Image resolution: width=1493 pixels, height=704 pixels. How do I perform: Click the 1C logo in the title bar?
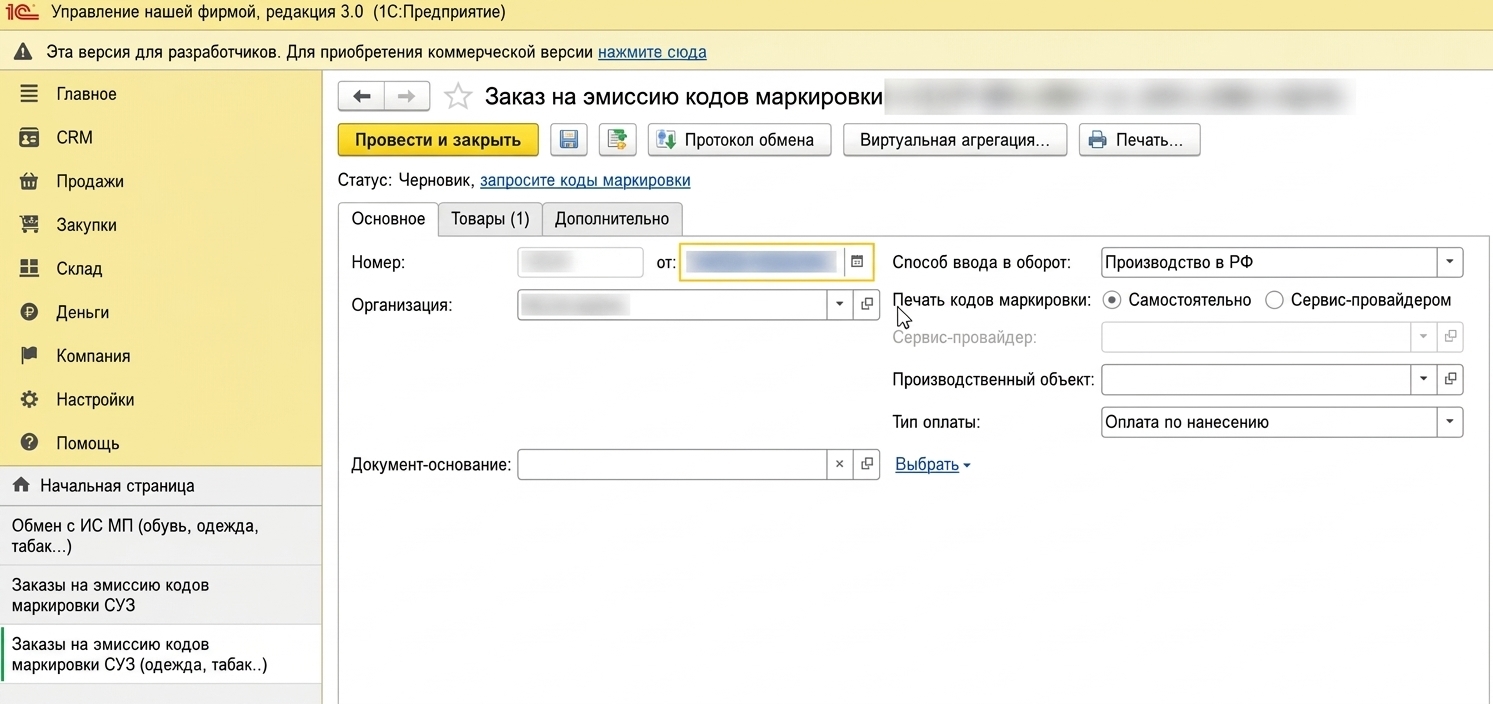(22, 13)
